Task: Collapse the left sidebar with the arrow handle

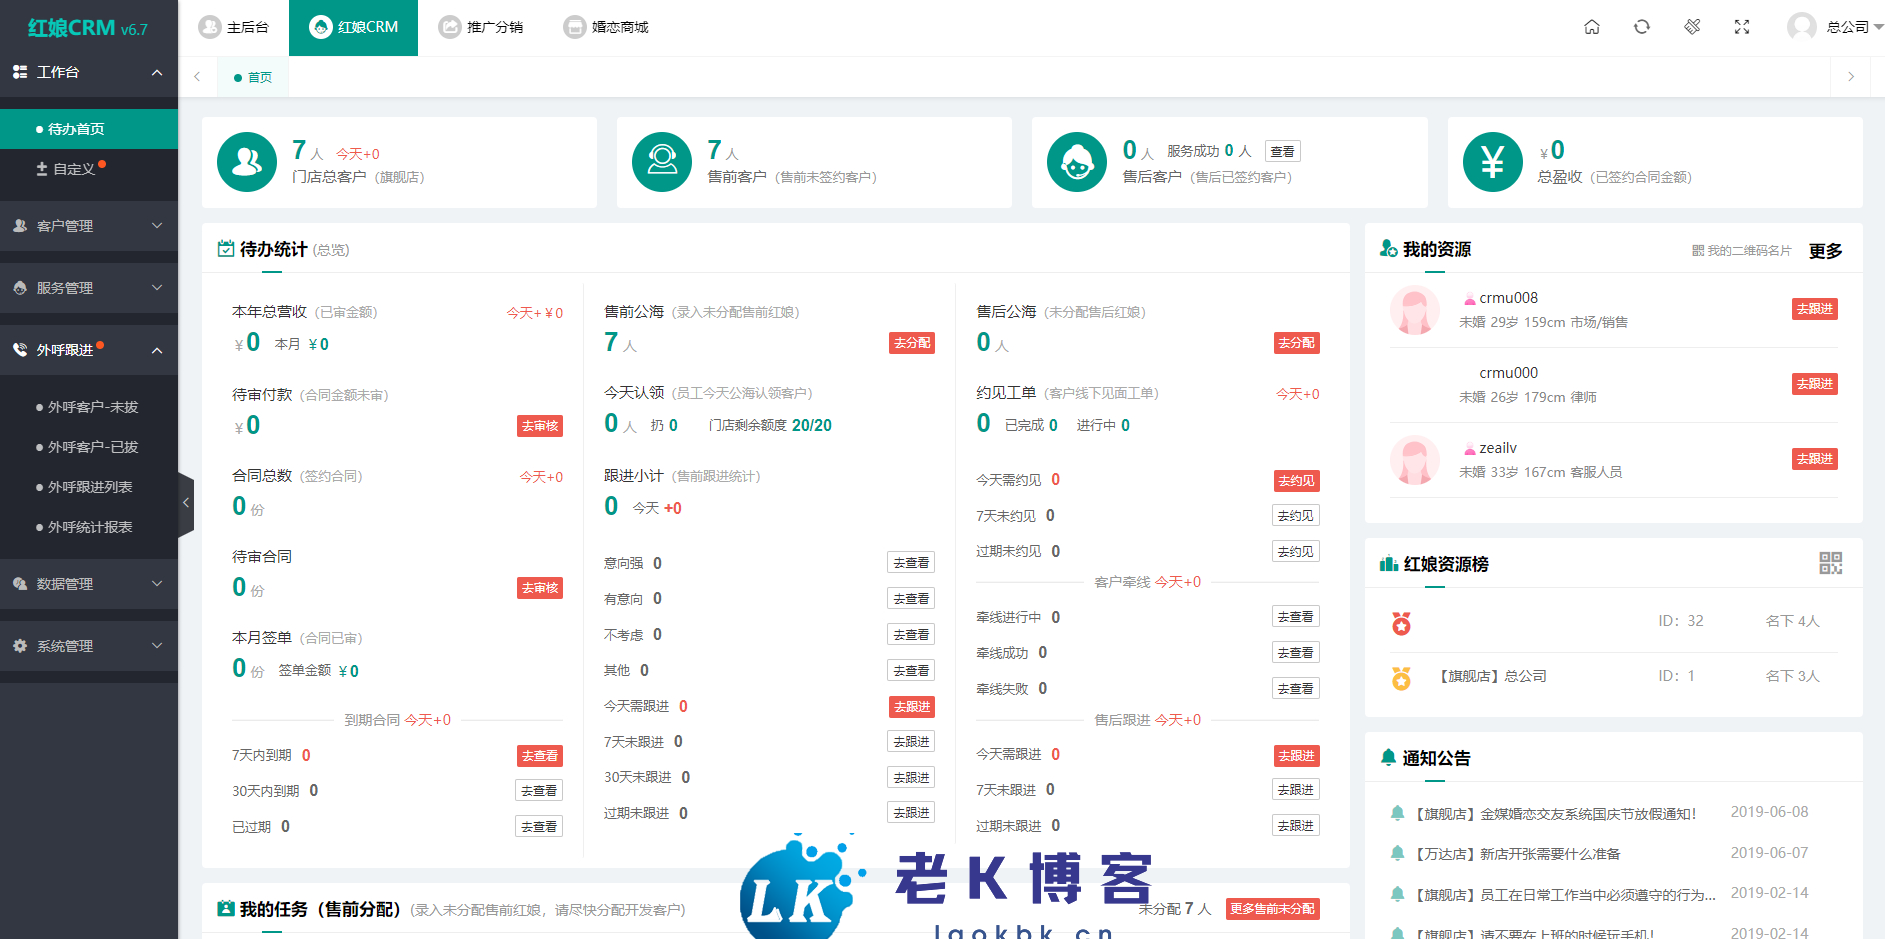Action: tap(186, 502)
